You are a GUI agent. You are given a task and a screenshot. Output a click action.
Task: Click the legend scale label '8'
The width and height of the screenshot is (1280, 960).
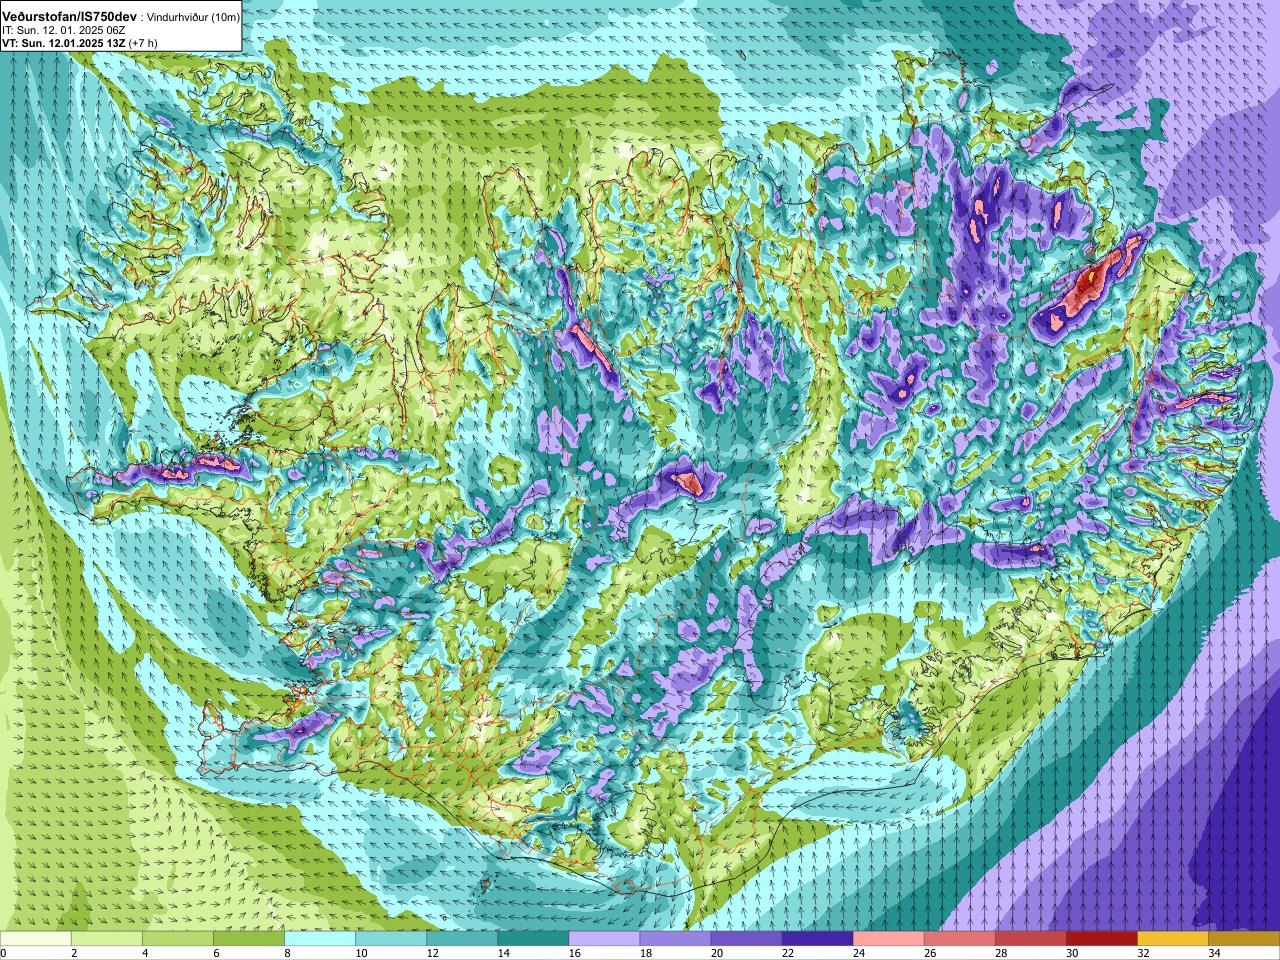[287, 953]
